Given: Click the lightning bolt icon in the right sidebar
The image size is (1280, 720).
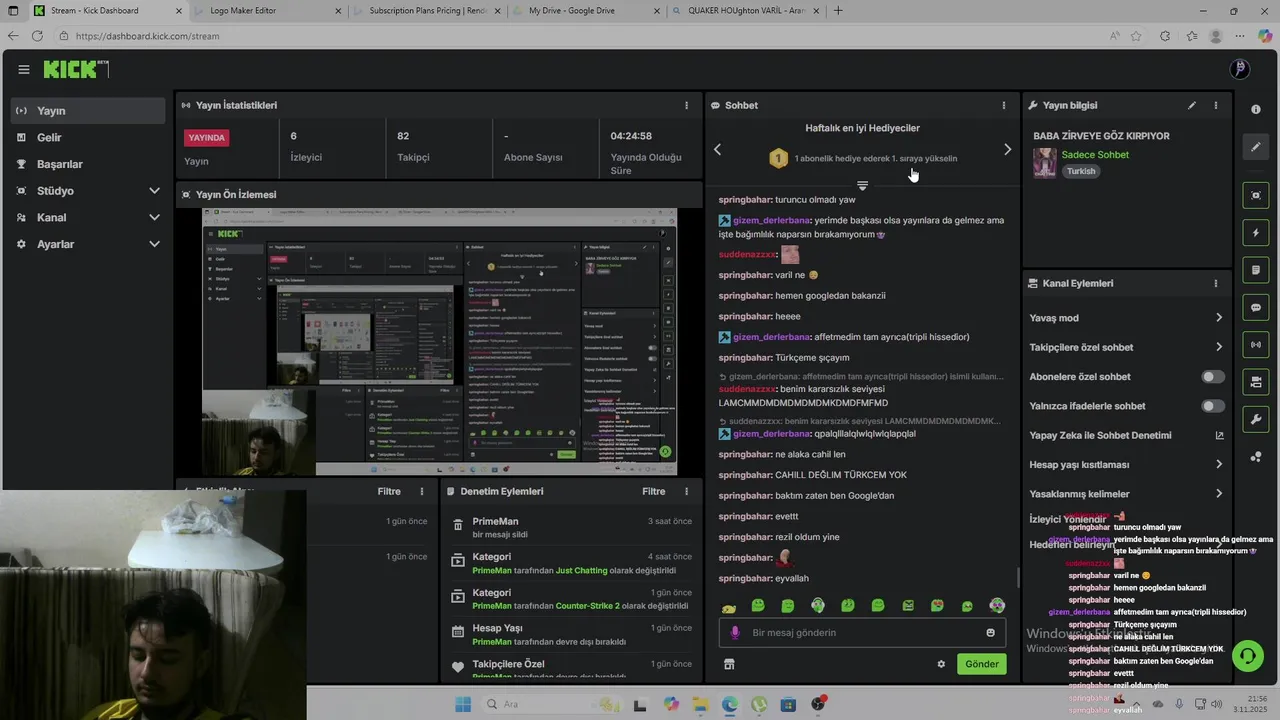Looking at the screenshot, I should click(x=1256, y=233).
